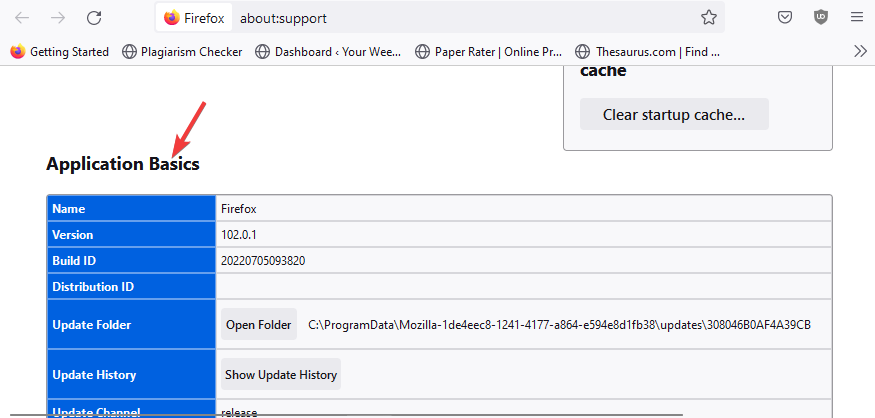Image resolution: width=875 pixels, height=418 pixels.
Task: Open the uBlock Origin shield extension
Action: 821,18
